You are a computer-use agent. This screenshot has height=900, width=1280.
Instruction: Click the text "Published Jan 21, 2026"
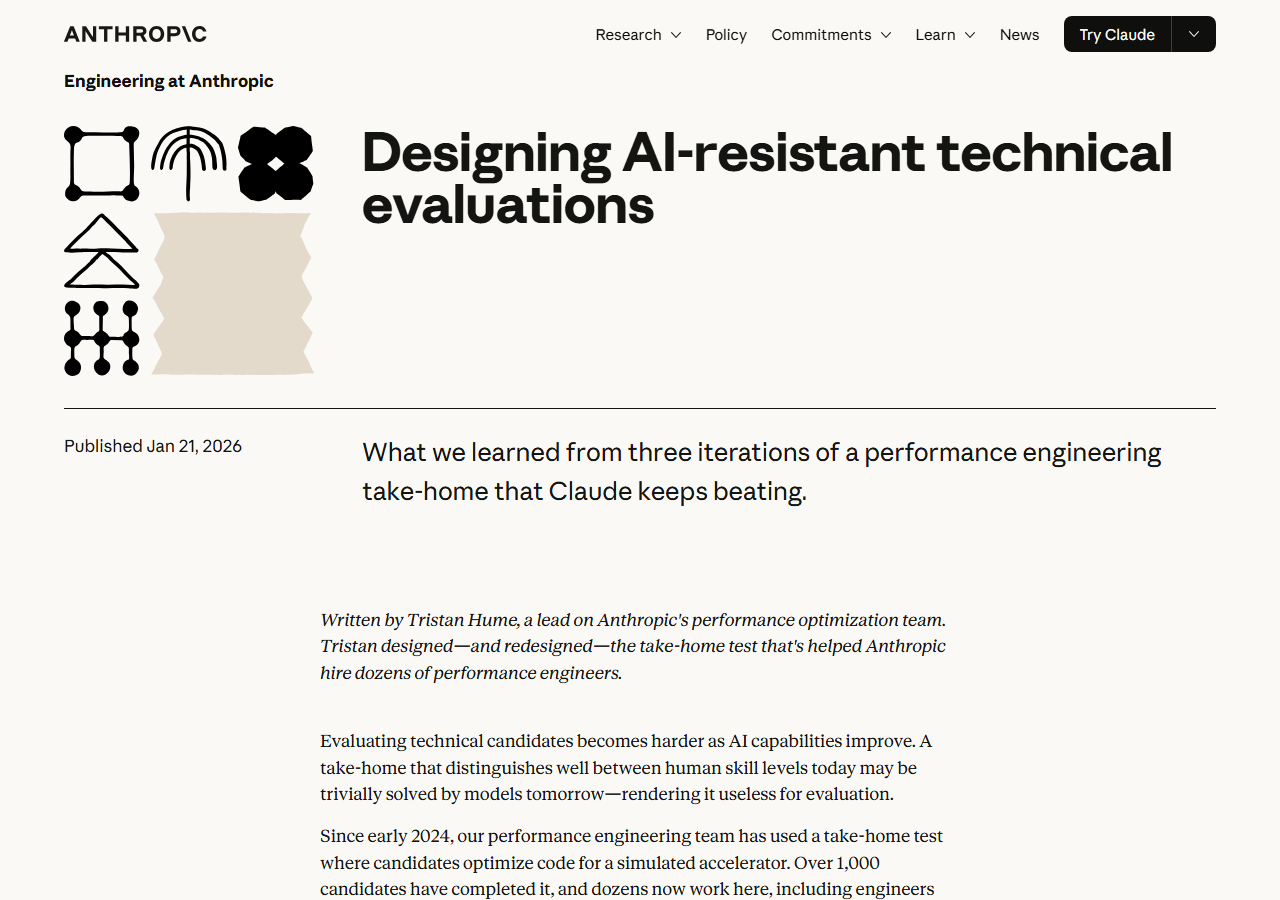click(x=153, y=446)
